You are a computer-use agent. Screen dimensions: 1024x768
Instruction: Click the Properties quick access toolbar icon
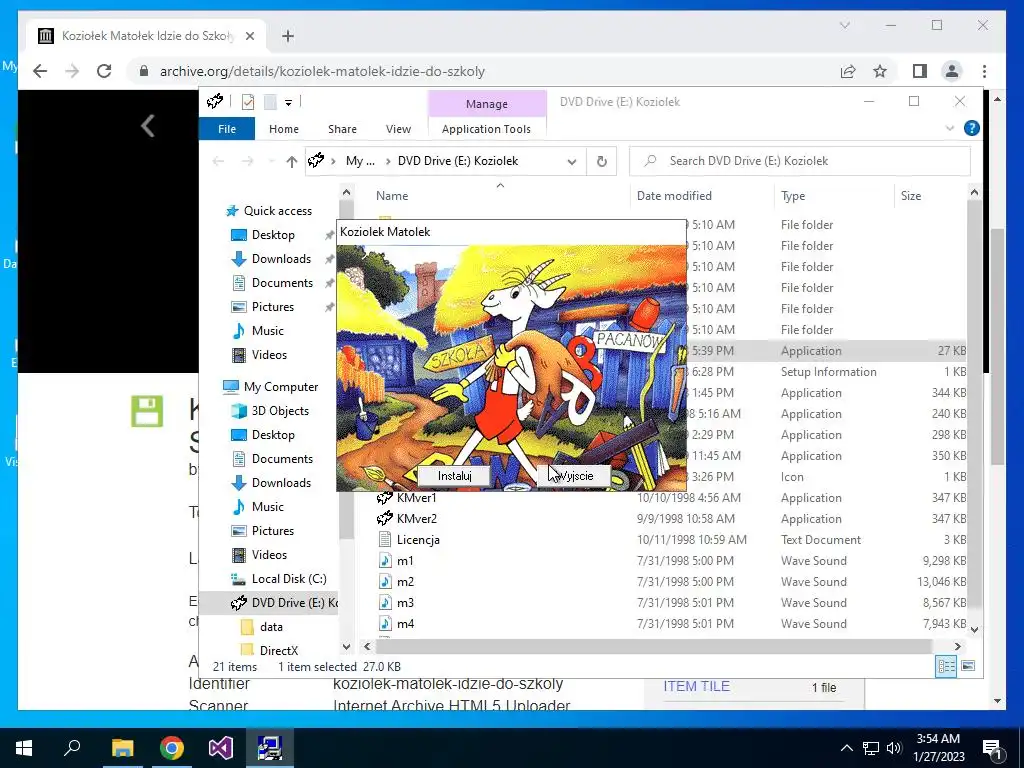(x=248, y=101)
